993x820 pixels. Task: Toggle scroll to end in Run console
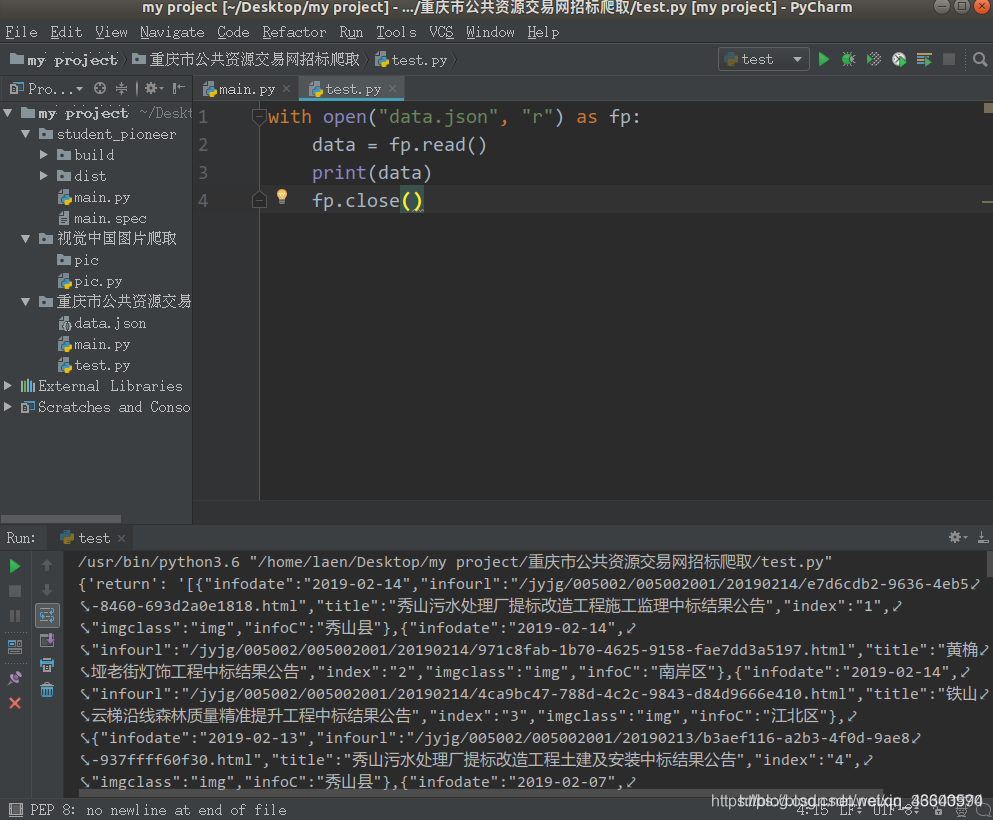47,640
